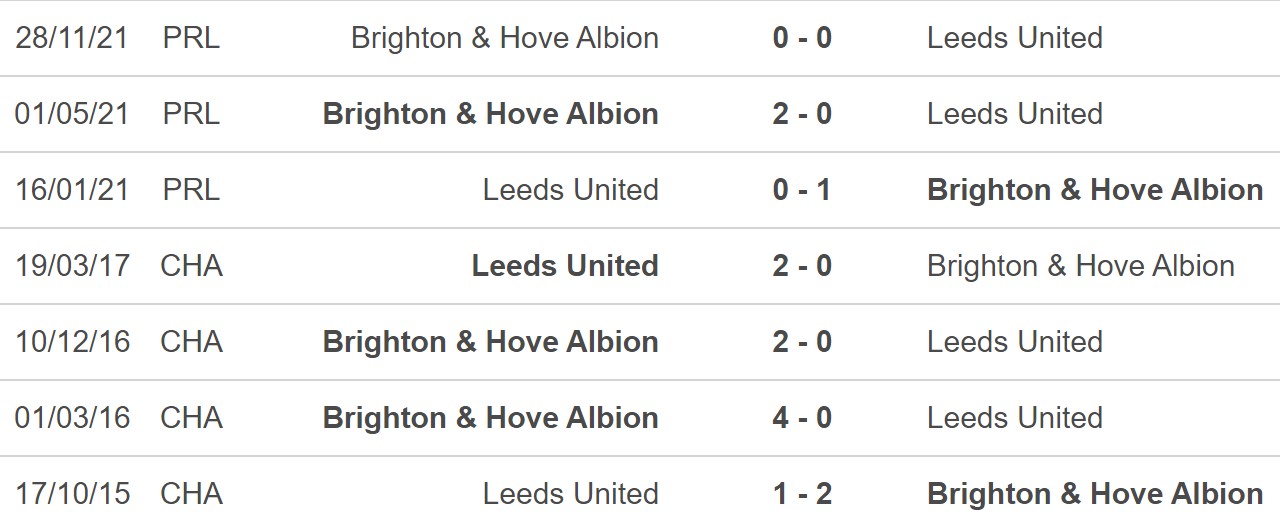Image resolution: width=1280 pixels, height=529 pixels.
Task: Open the 2 - 0 score from 01/05/21
Action: click(802, 114)
